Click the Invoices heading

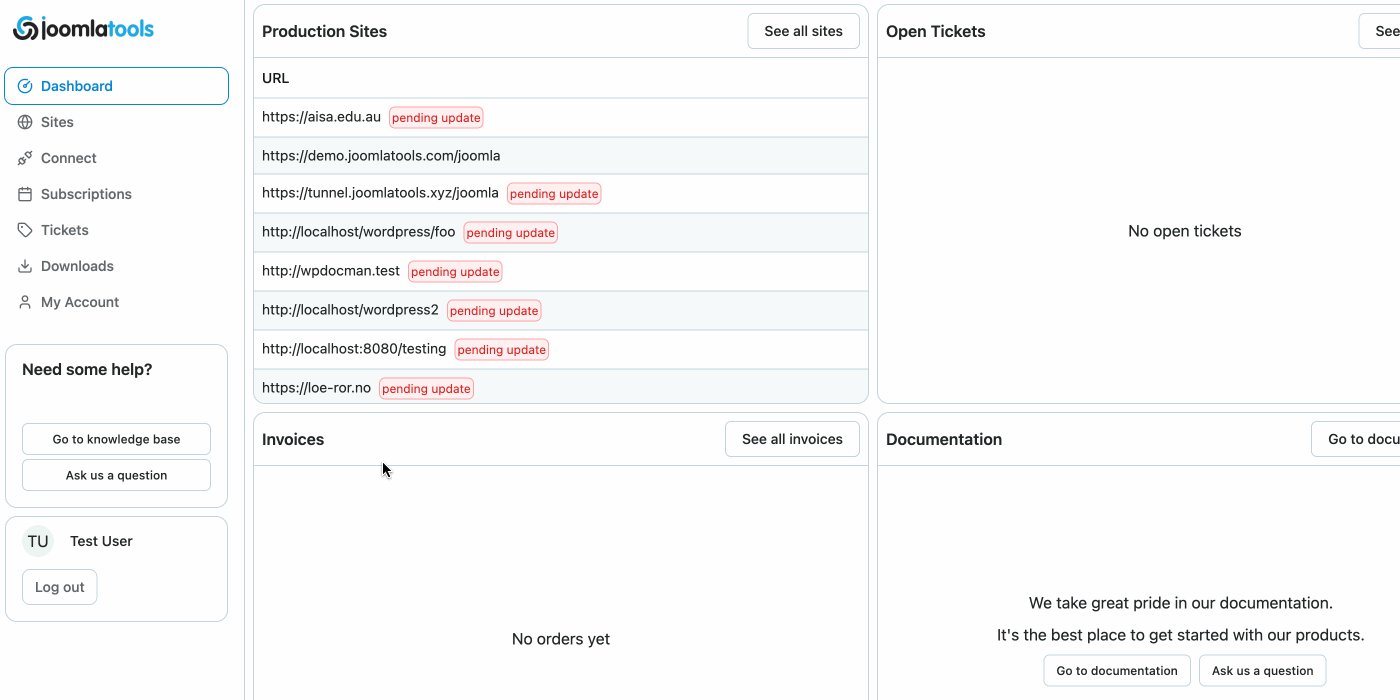tap(293, 439)
